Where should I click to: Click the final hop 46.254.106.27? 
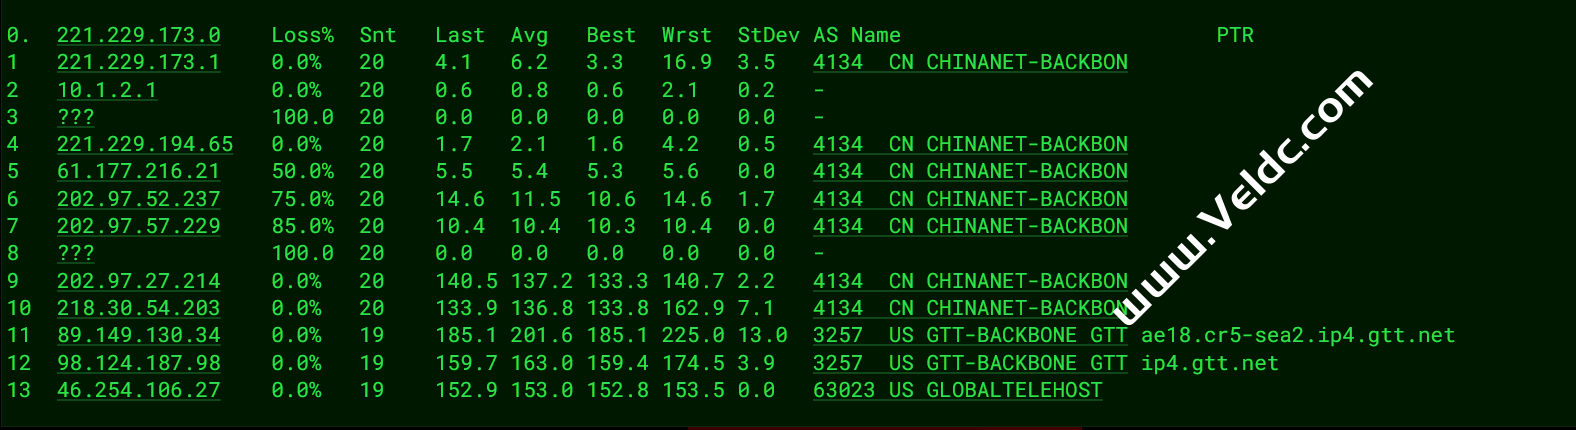[138, 390]
